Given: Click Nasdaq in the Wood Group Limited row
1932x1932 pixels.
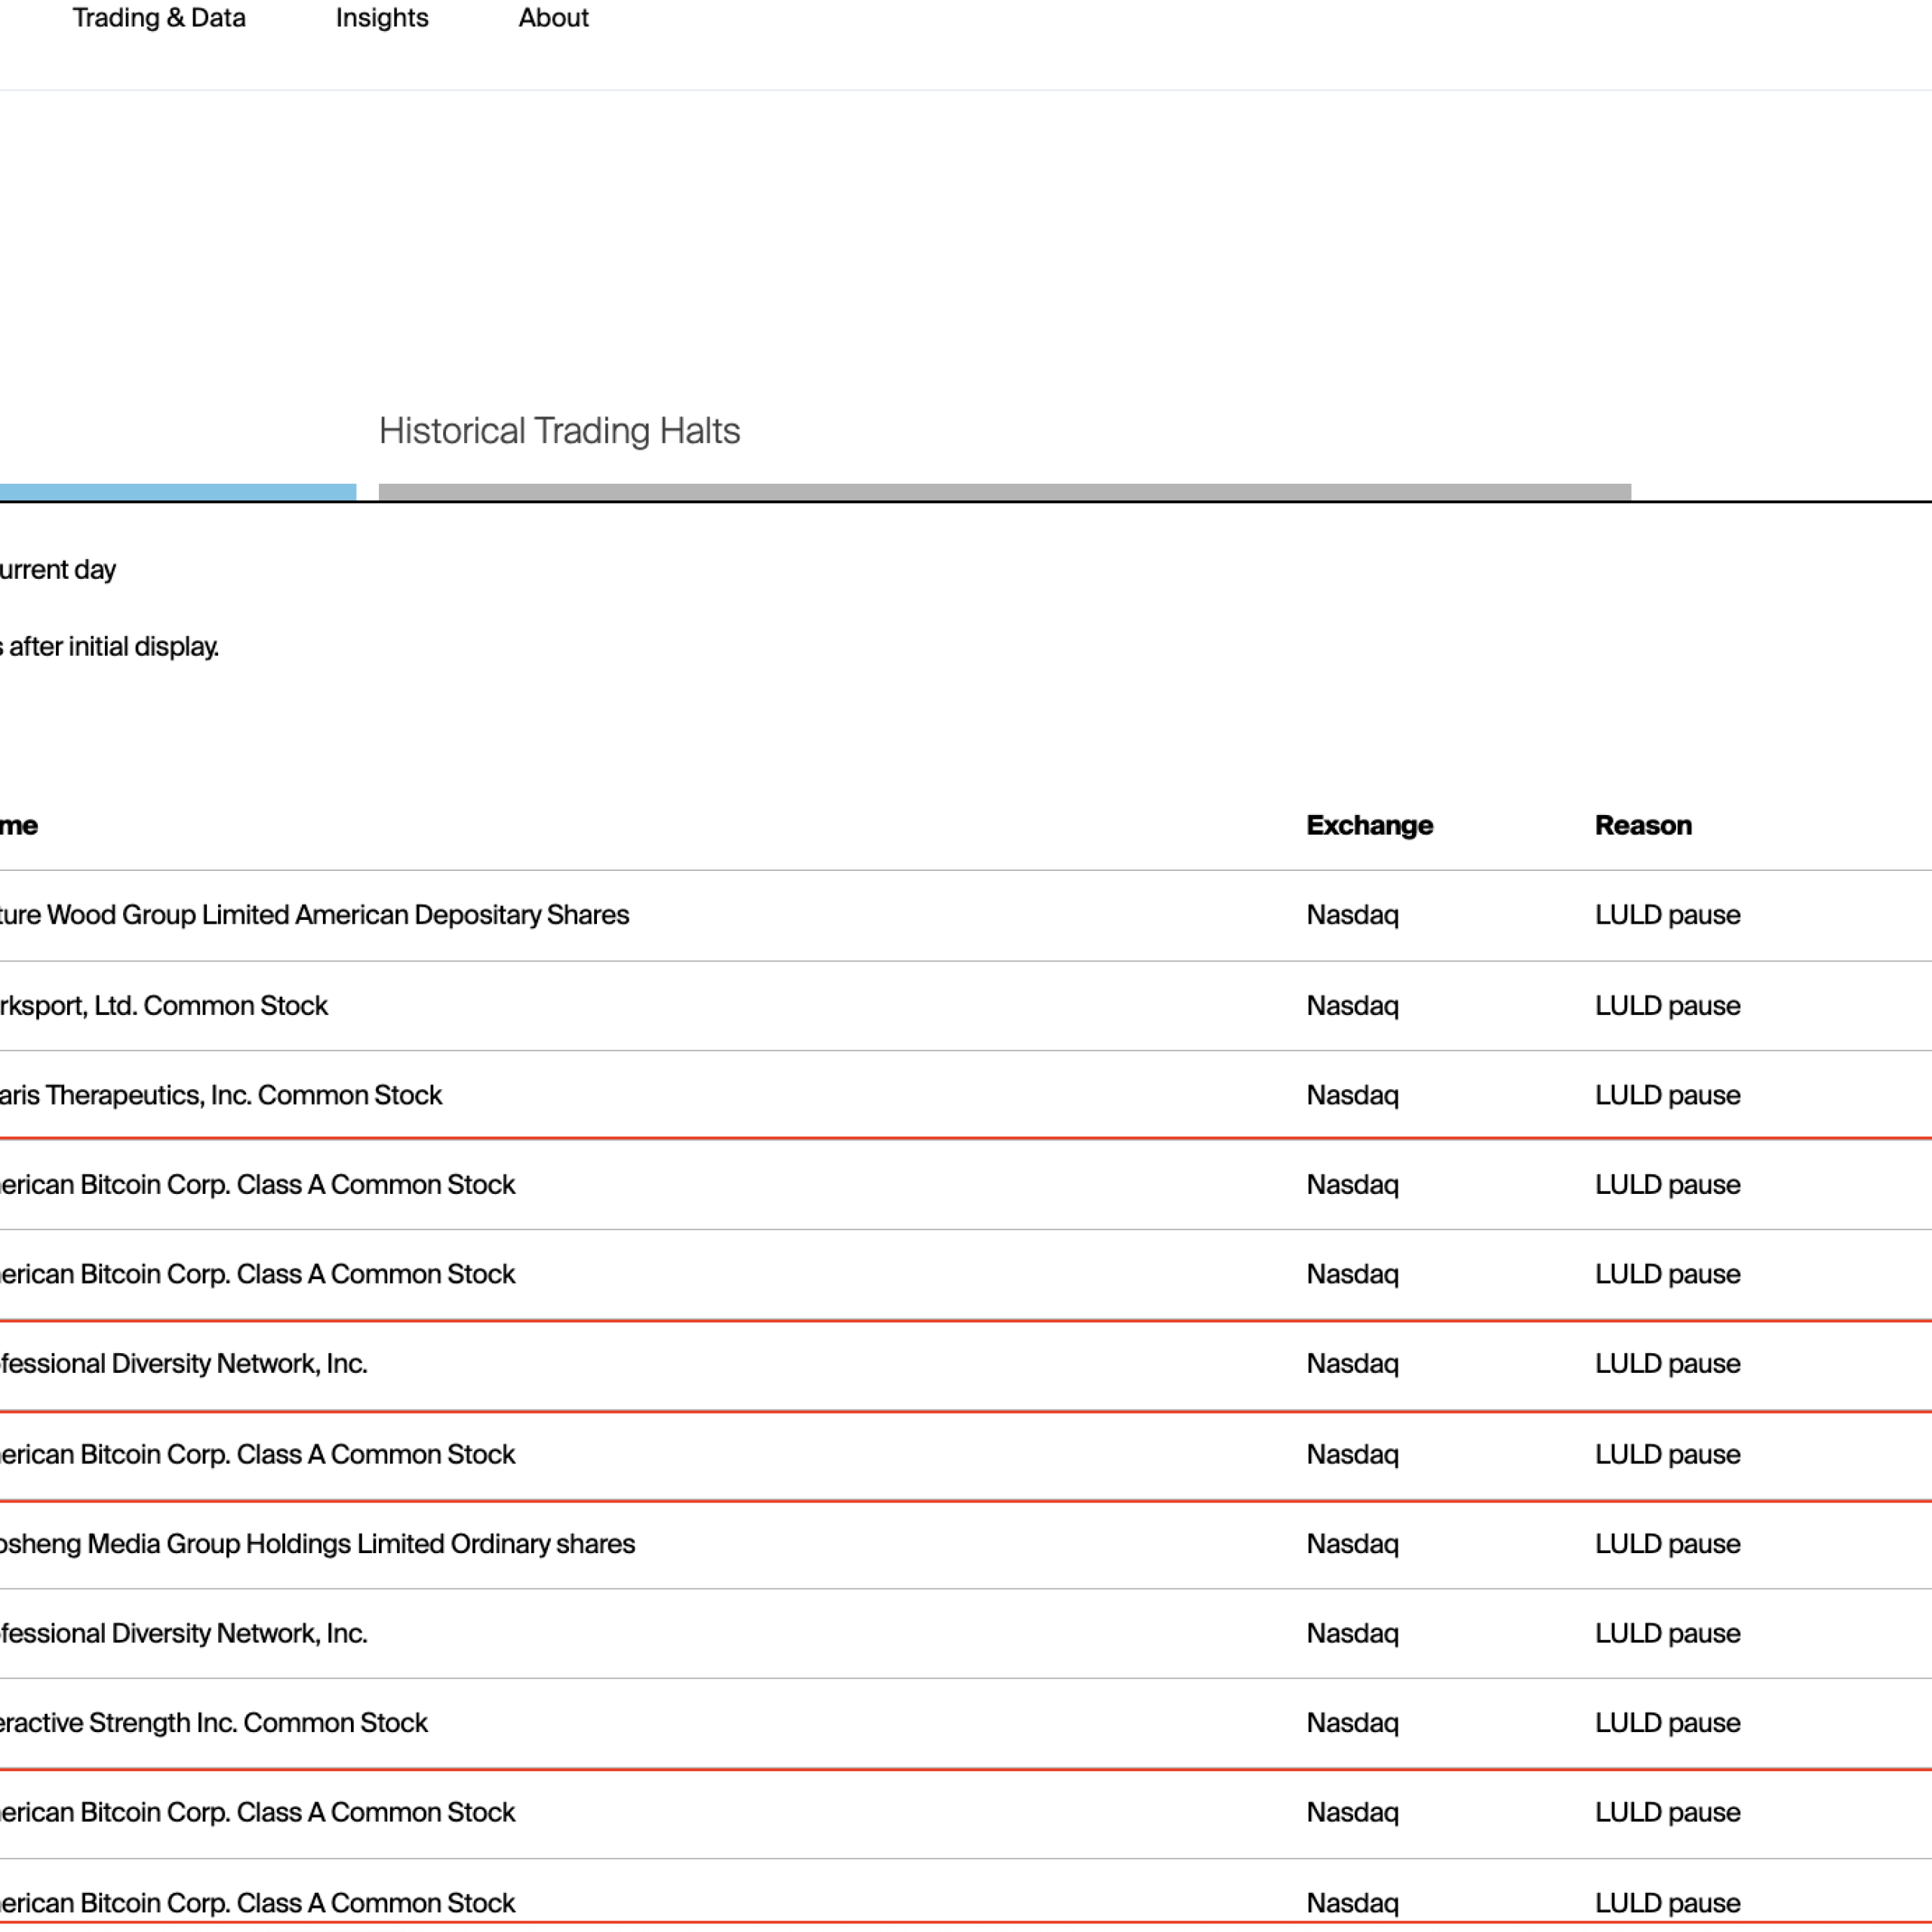Looking at the screenshot, I should point(1352,915).
